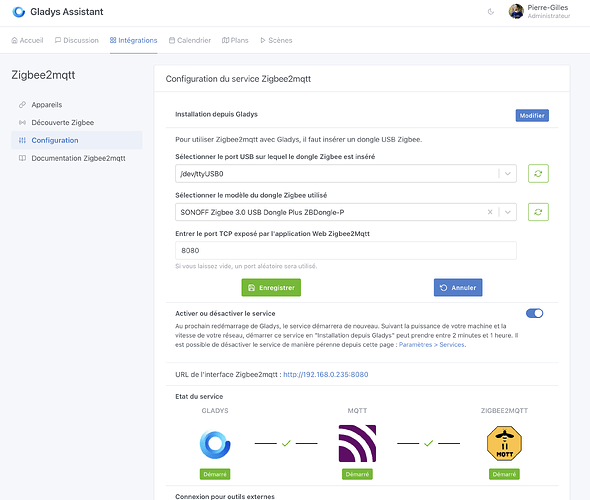The width and height of the screenshot is (590, 500).
Task: Refresh the Zigbee dongle model list
Action: 538,212
